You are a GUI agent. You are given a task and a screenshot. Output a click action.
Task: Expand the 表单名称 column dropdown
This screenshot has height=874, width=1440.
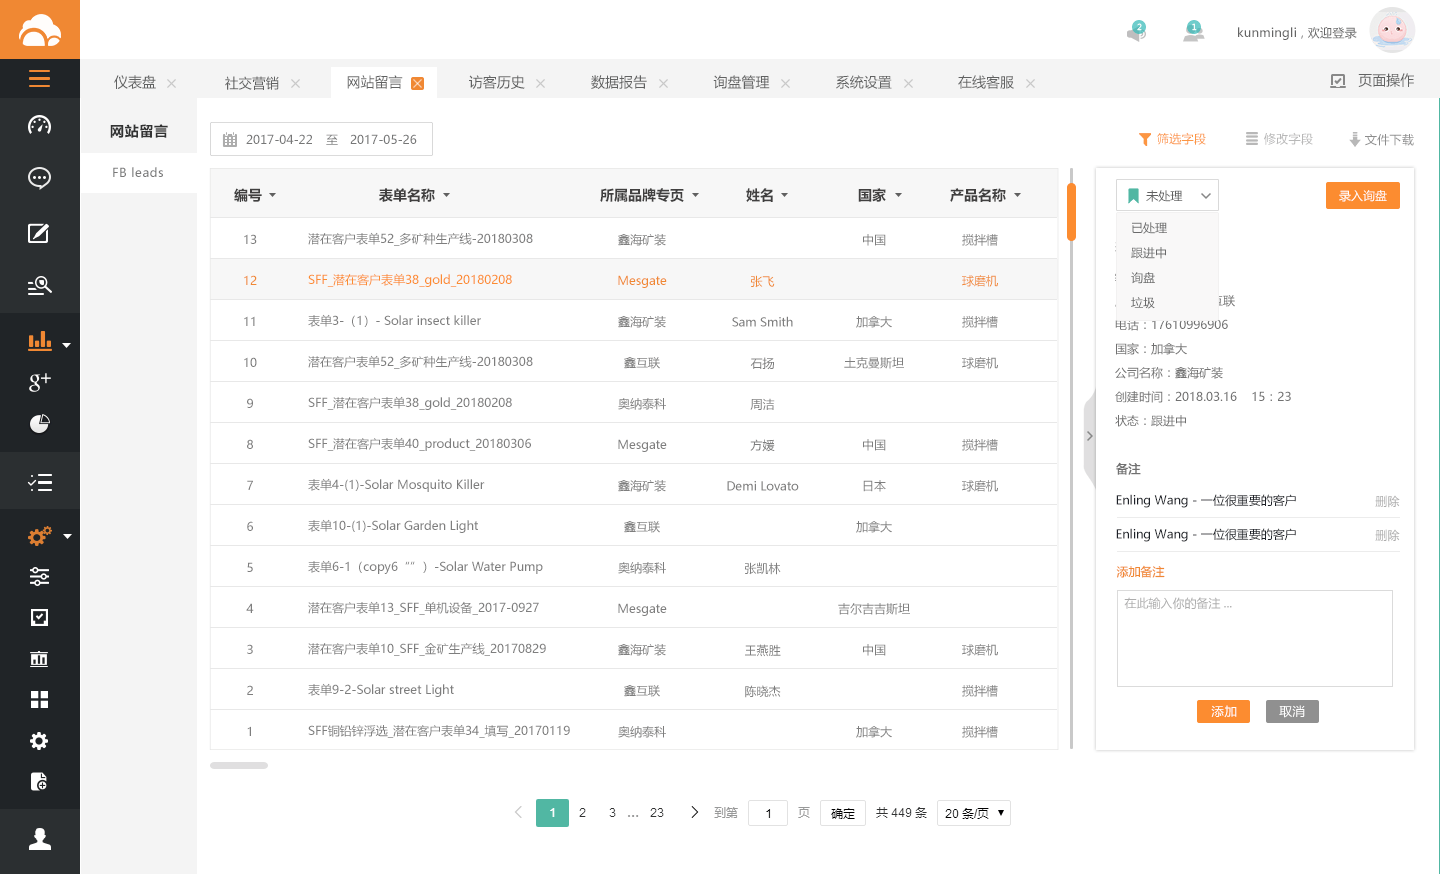pos(446,196)
